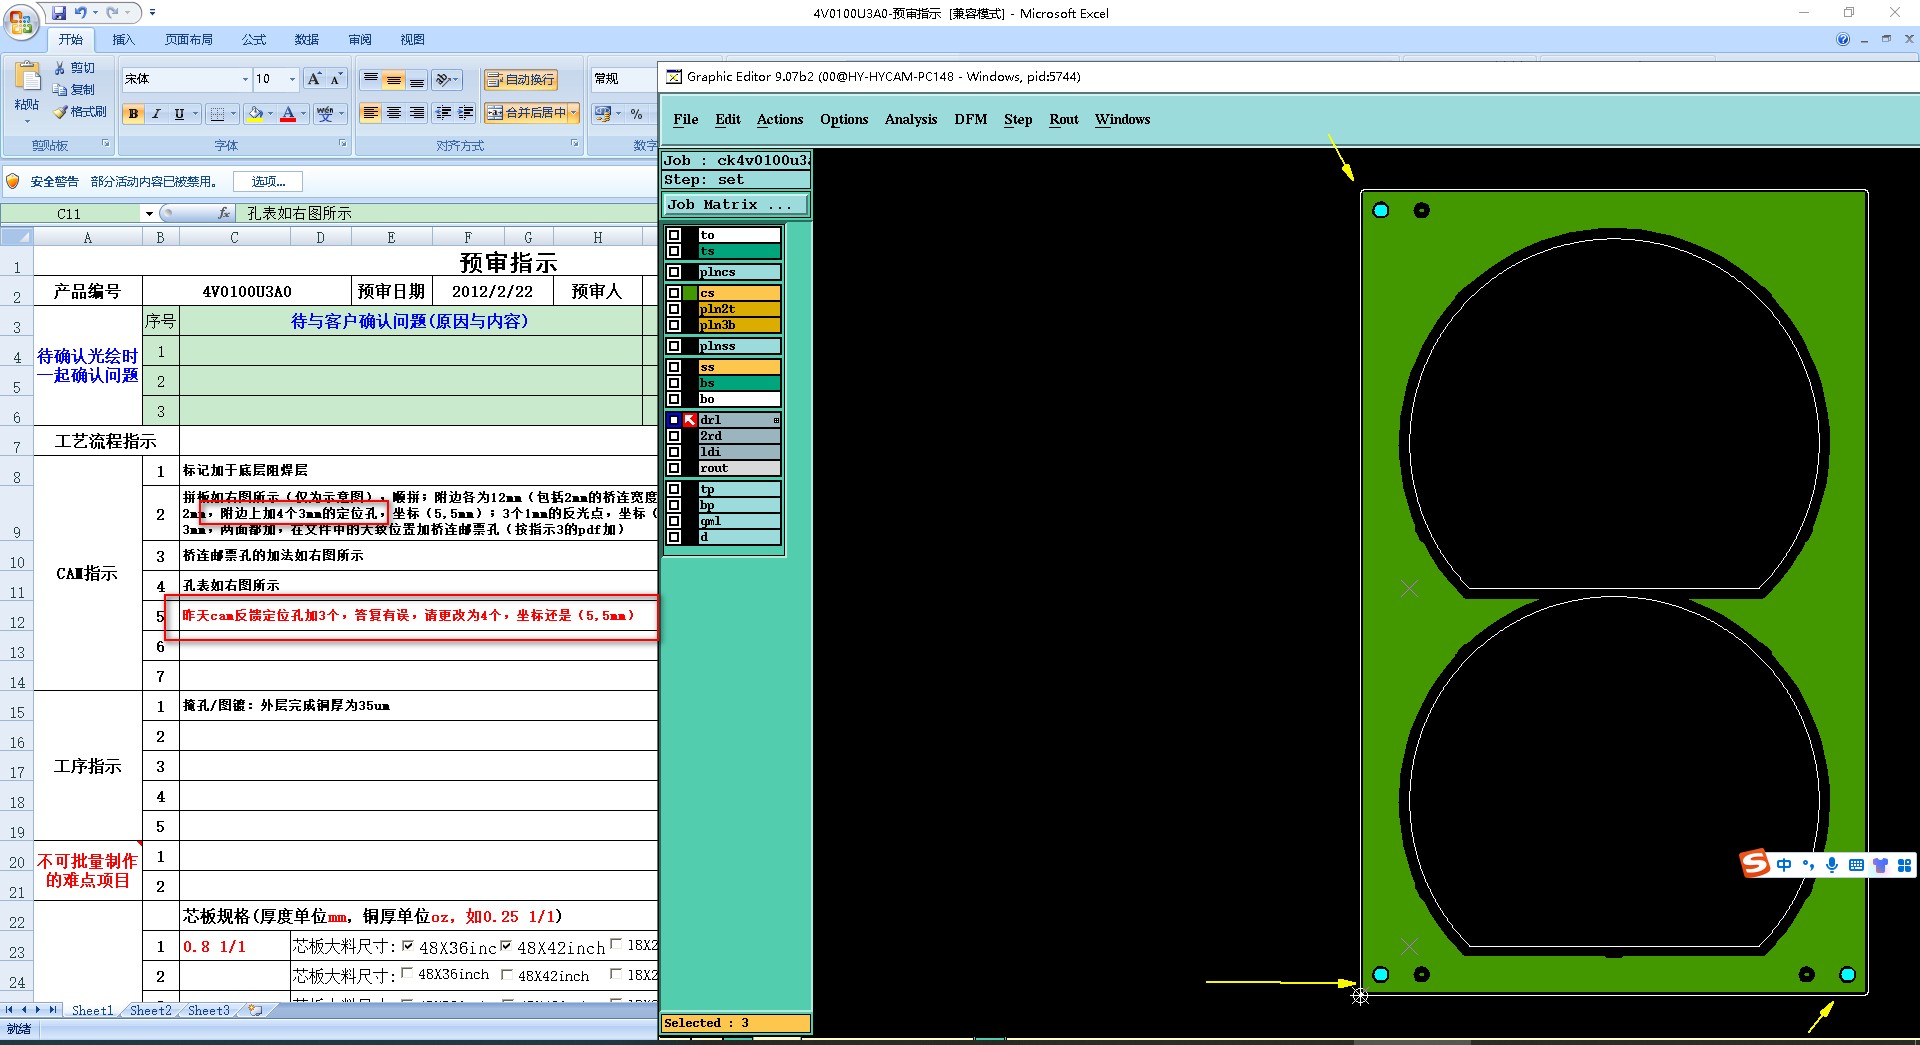The image size is (1920, 1045).
Task: Toggle visibility checkbox for layer pln2t
Action: (x=674, y=309)
